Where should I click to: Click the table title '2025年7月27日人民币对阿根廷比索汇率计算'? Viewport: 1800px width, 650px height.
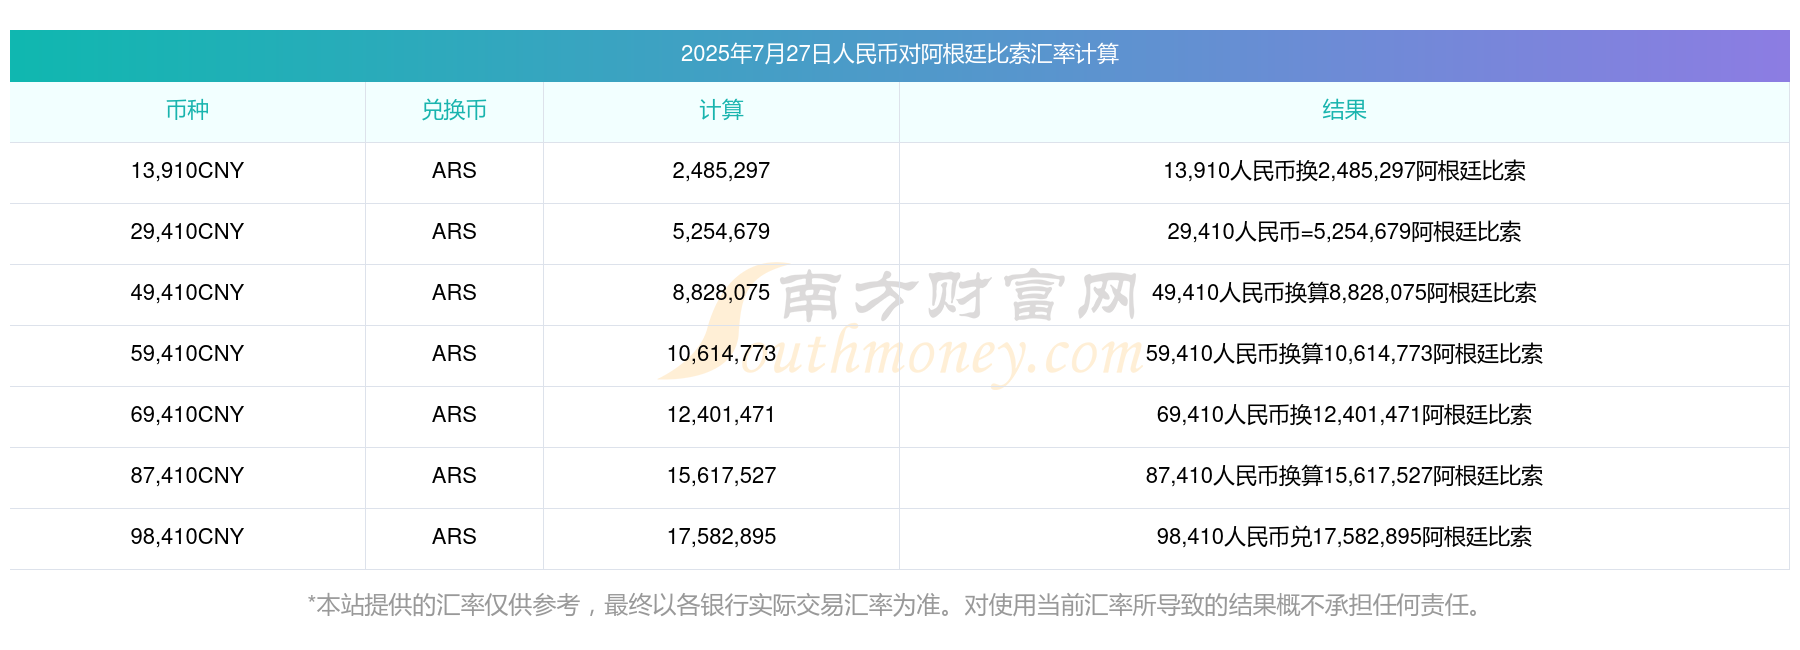[899, 54]
